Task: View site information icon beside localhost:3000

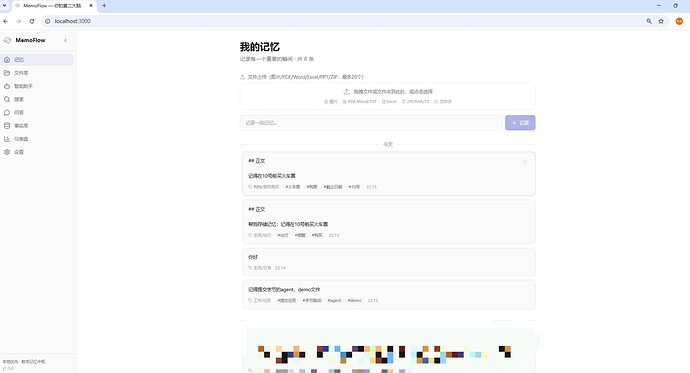Action: [x=48, y=21]
